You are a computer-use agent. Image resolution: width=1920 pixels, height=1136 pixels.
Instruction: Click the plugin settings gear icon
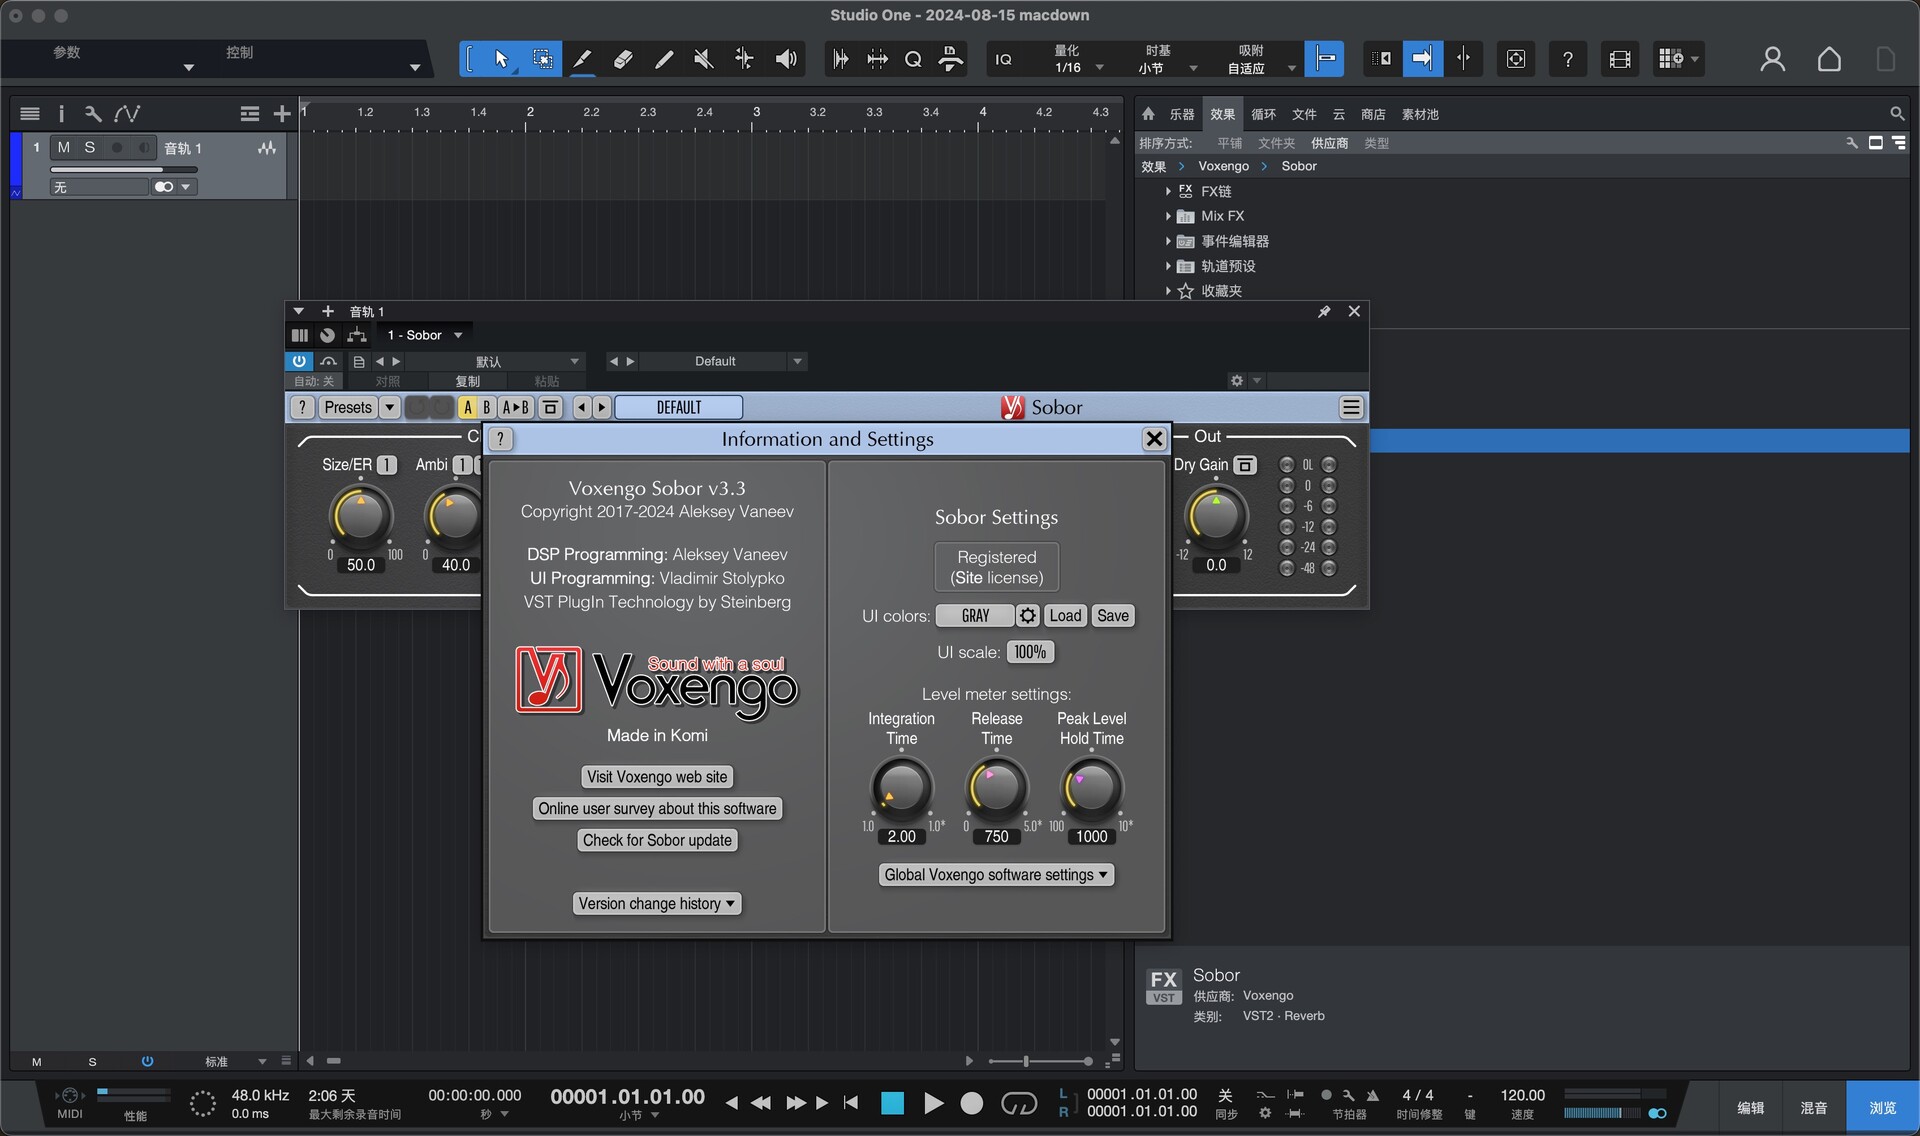[x=1237, y=381]
